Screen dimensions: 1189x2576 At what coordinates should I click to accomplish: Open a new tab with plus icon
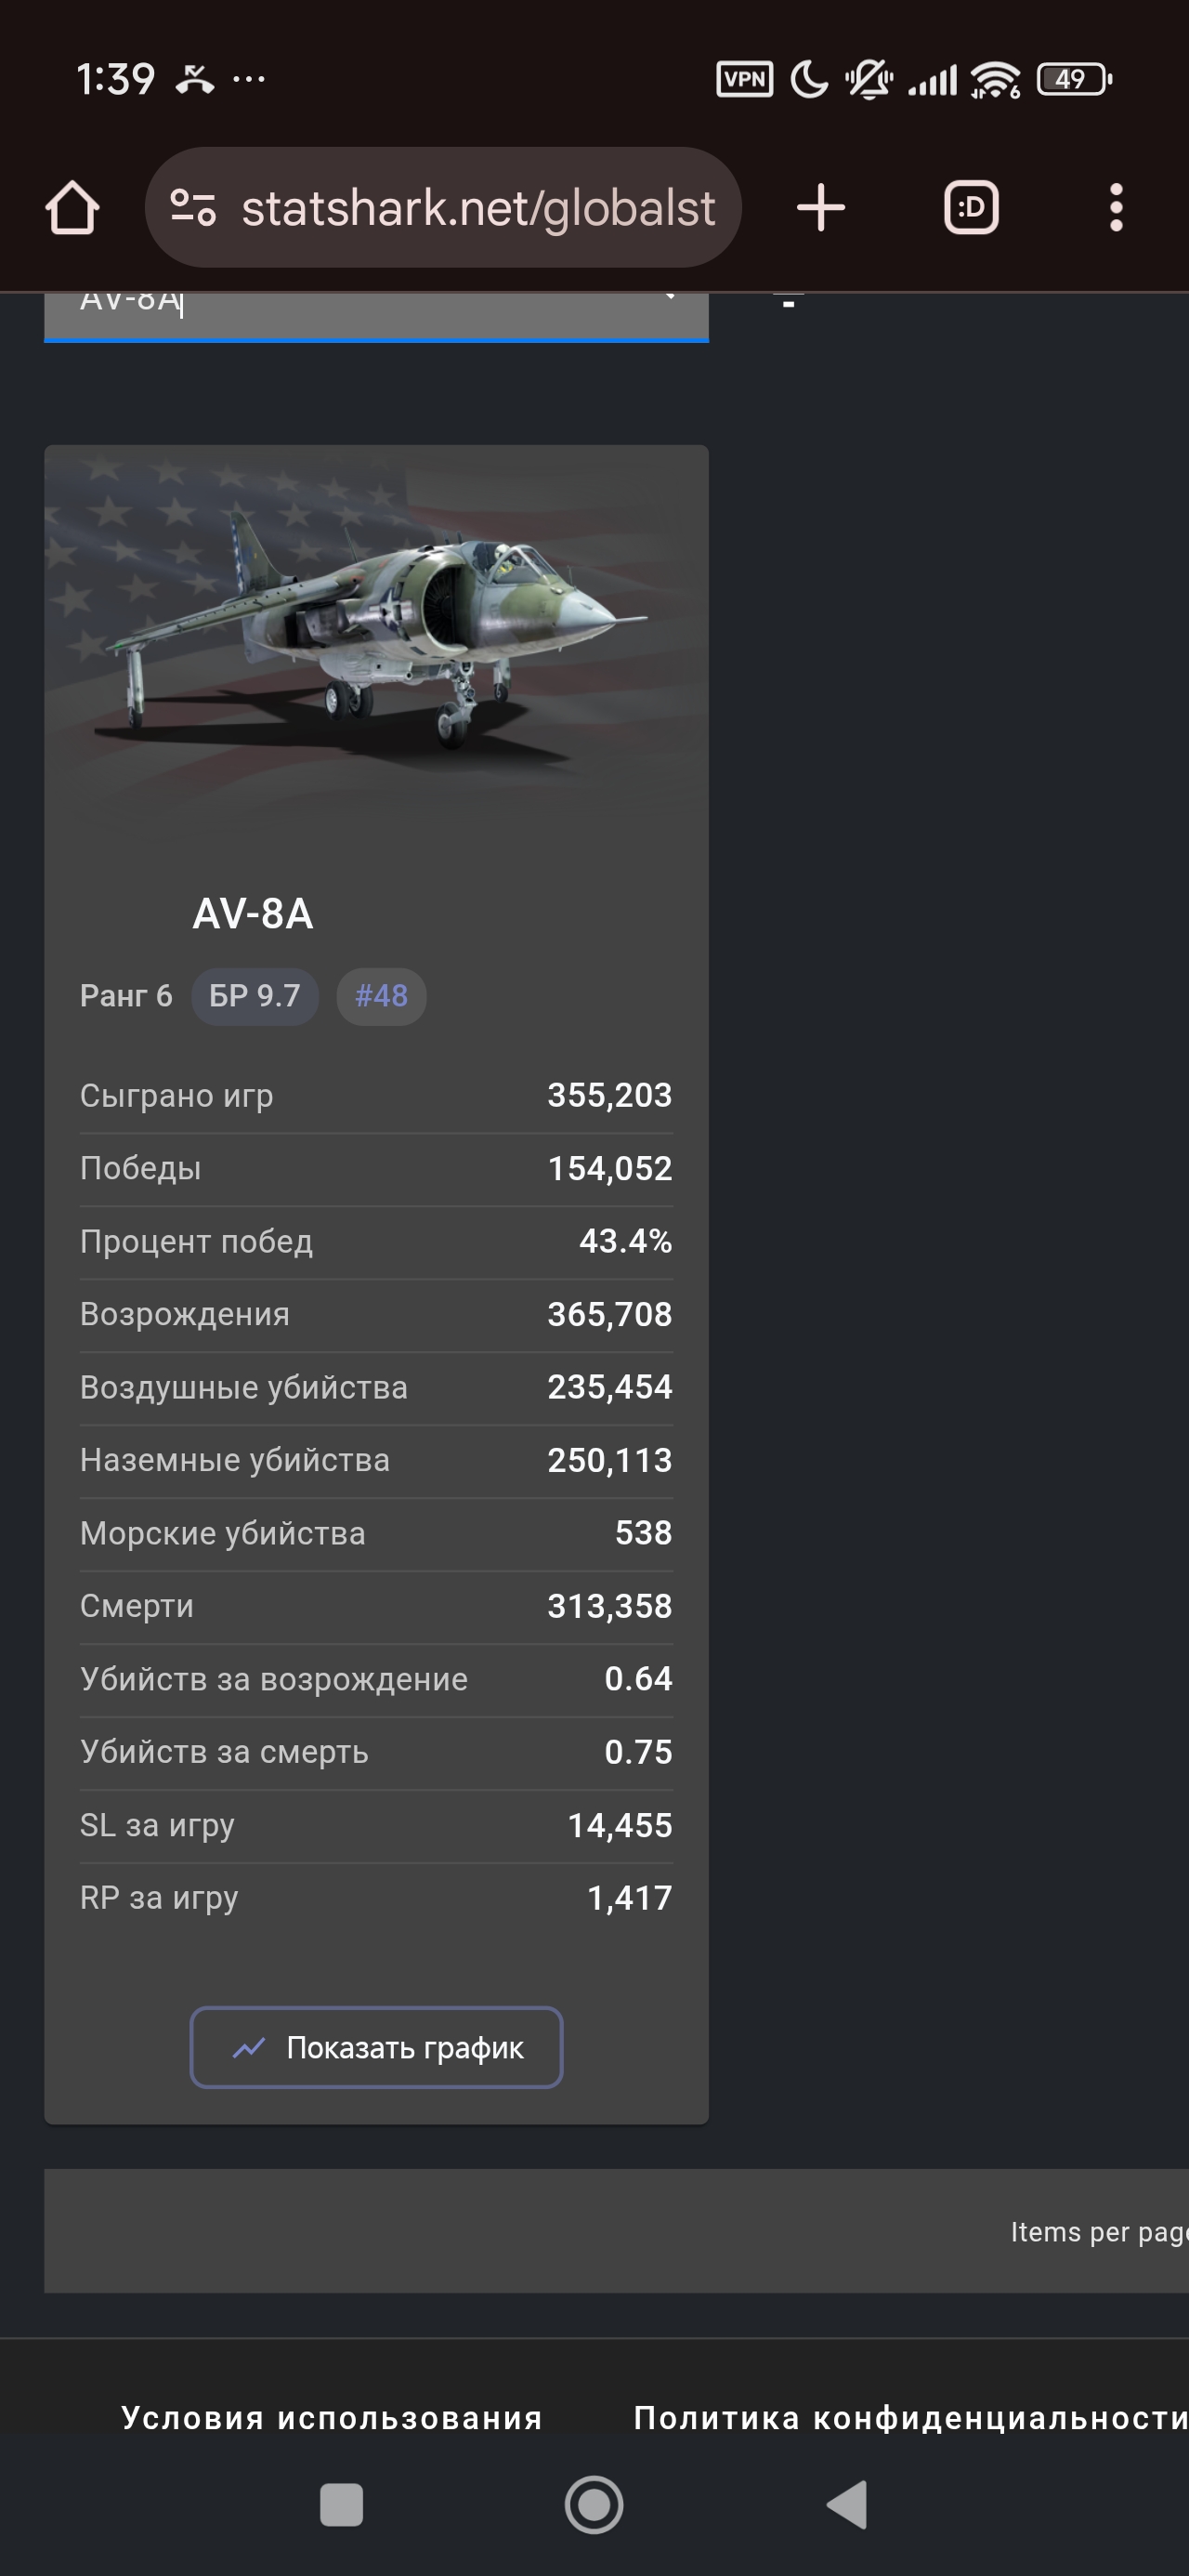coord(821,208)
